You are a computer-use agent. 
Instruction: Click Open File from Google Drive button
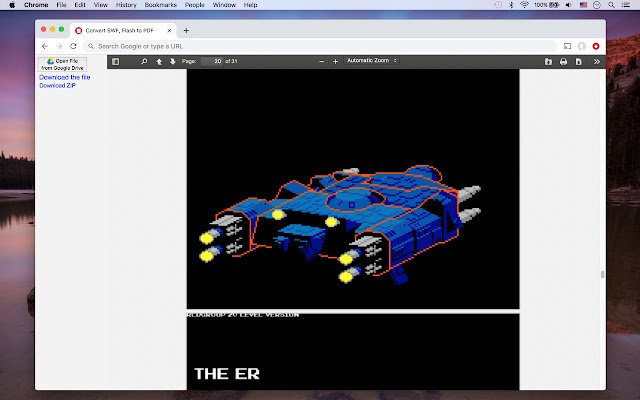tap(62, 64)
